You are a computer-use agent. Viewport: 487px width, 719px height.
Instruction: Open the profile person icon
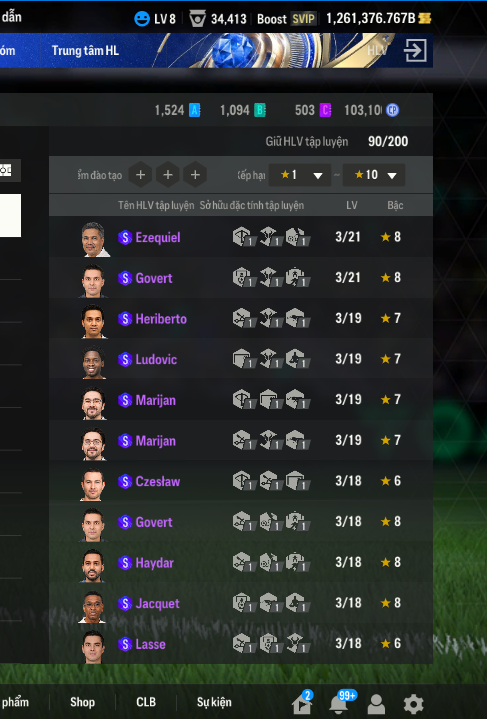point(376,703)
